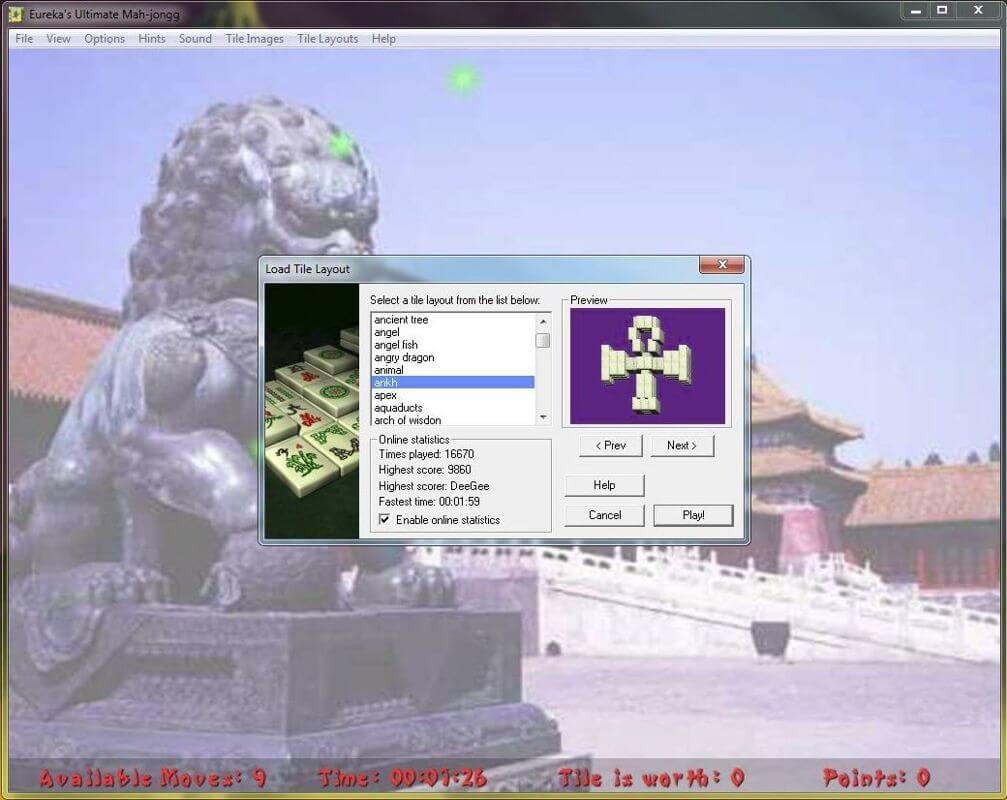Viewport: 1007px width, 800px height.
Task: Click the 'Fastest time: 00:01:59' text
Action: [x=429, y=501]
